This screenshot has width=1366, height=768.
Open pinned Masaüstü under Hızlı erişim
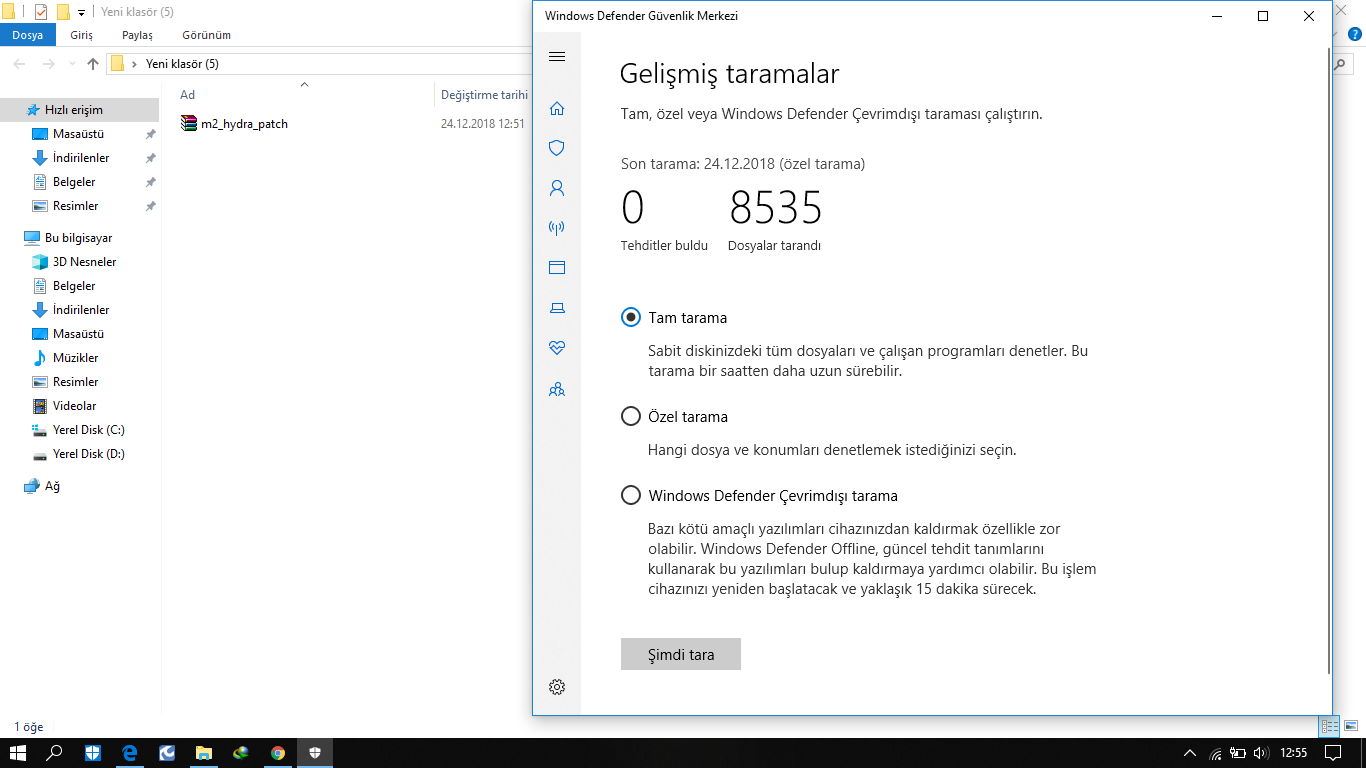pyautogui.click(x=79, y=134)
